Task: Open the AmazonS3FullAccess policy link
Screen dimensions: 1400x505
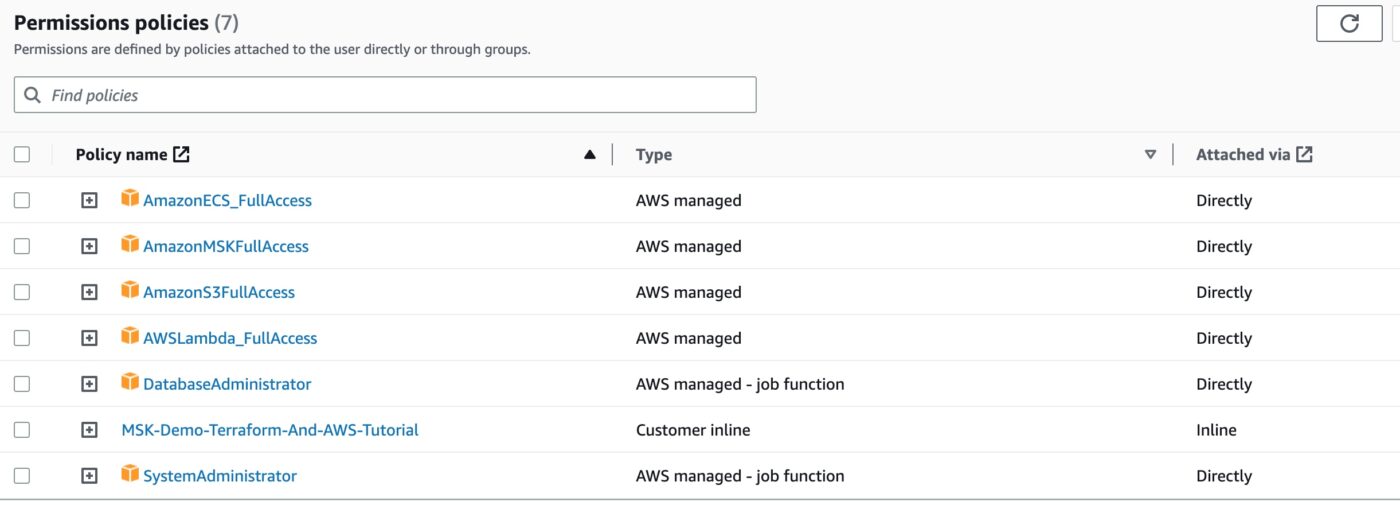Action: [x=219, y=292]
